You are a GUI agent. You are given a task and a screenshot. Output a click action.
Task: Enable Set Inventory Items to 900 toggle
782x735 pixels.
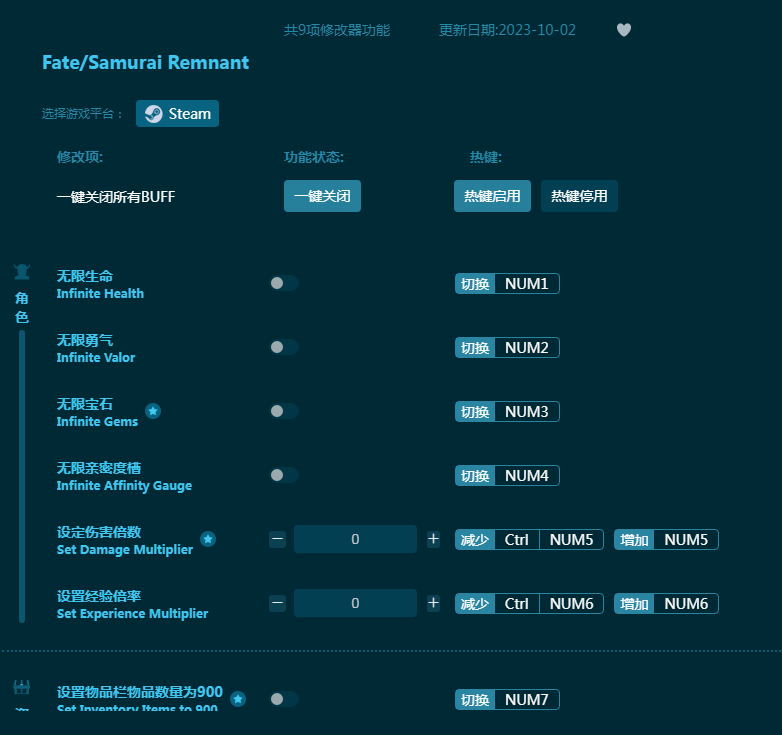pyautogui.click(x=284, y=699)
